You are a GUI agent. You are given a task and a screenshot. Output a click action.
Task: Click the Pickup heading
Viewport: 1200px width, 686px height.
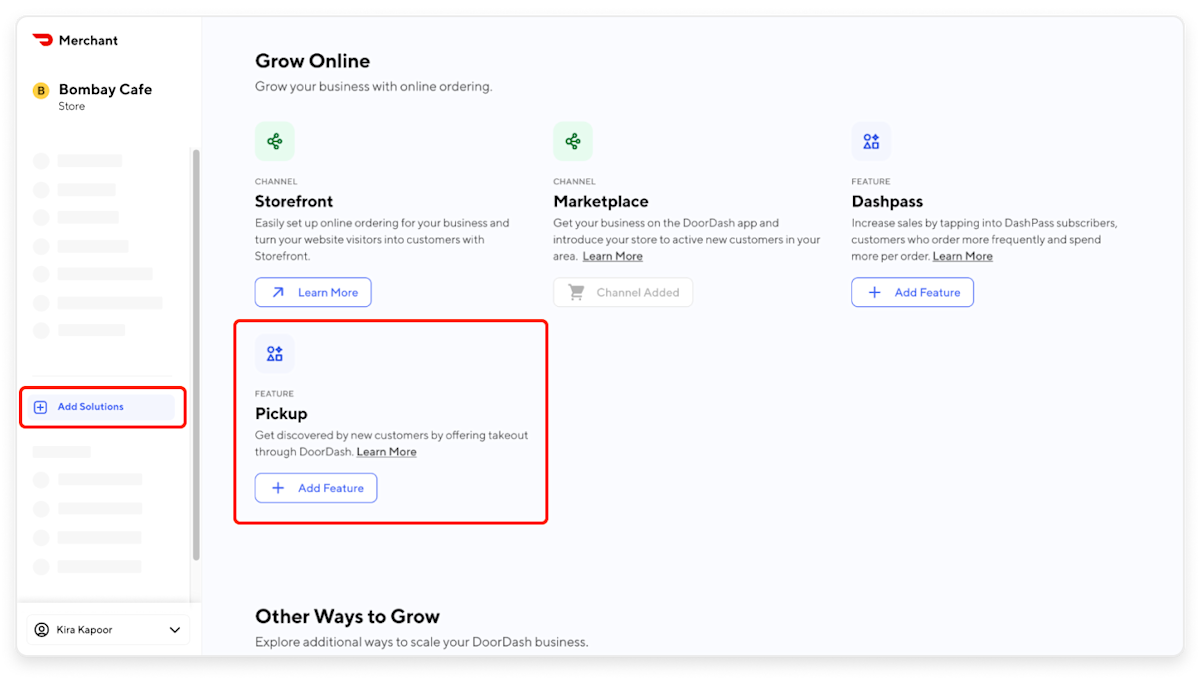(281, 413)
